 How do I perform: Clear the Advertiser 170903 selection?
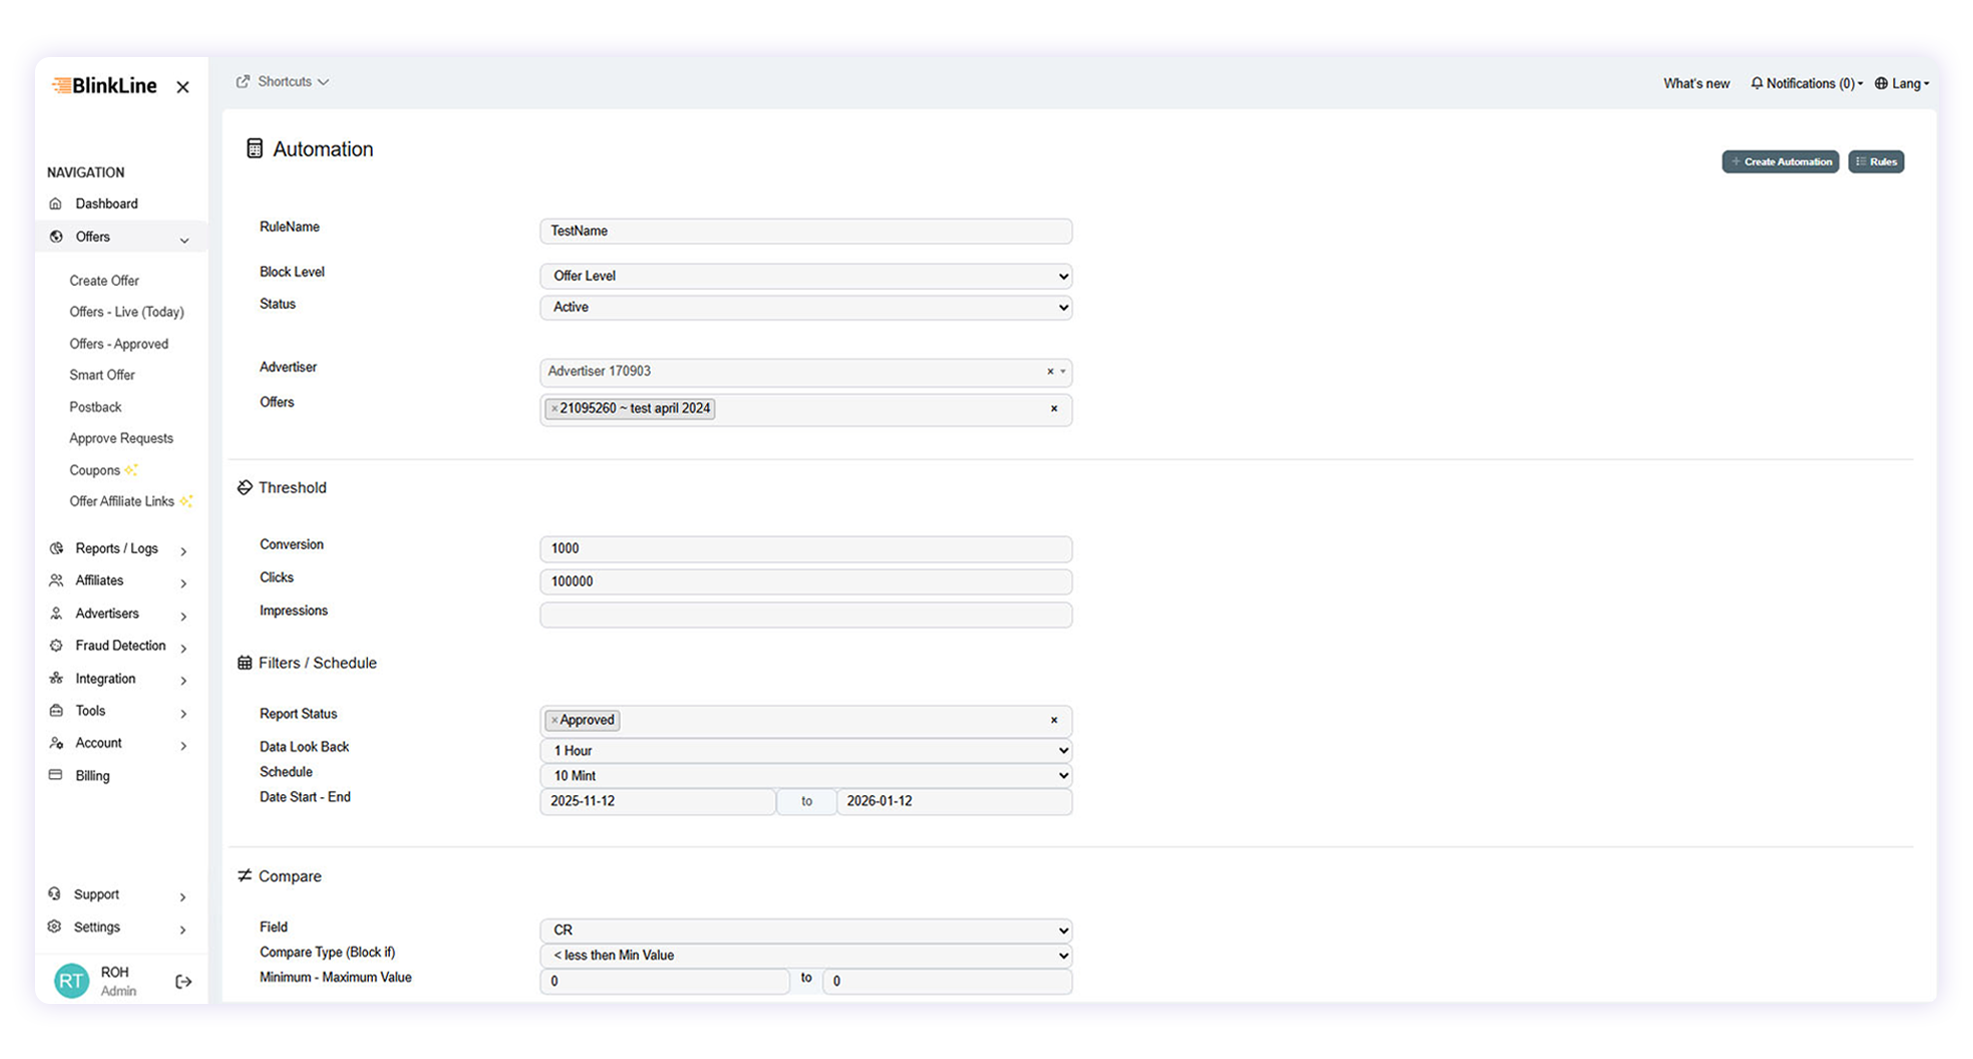tap(1048, 371)
